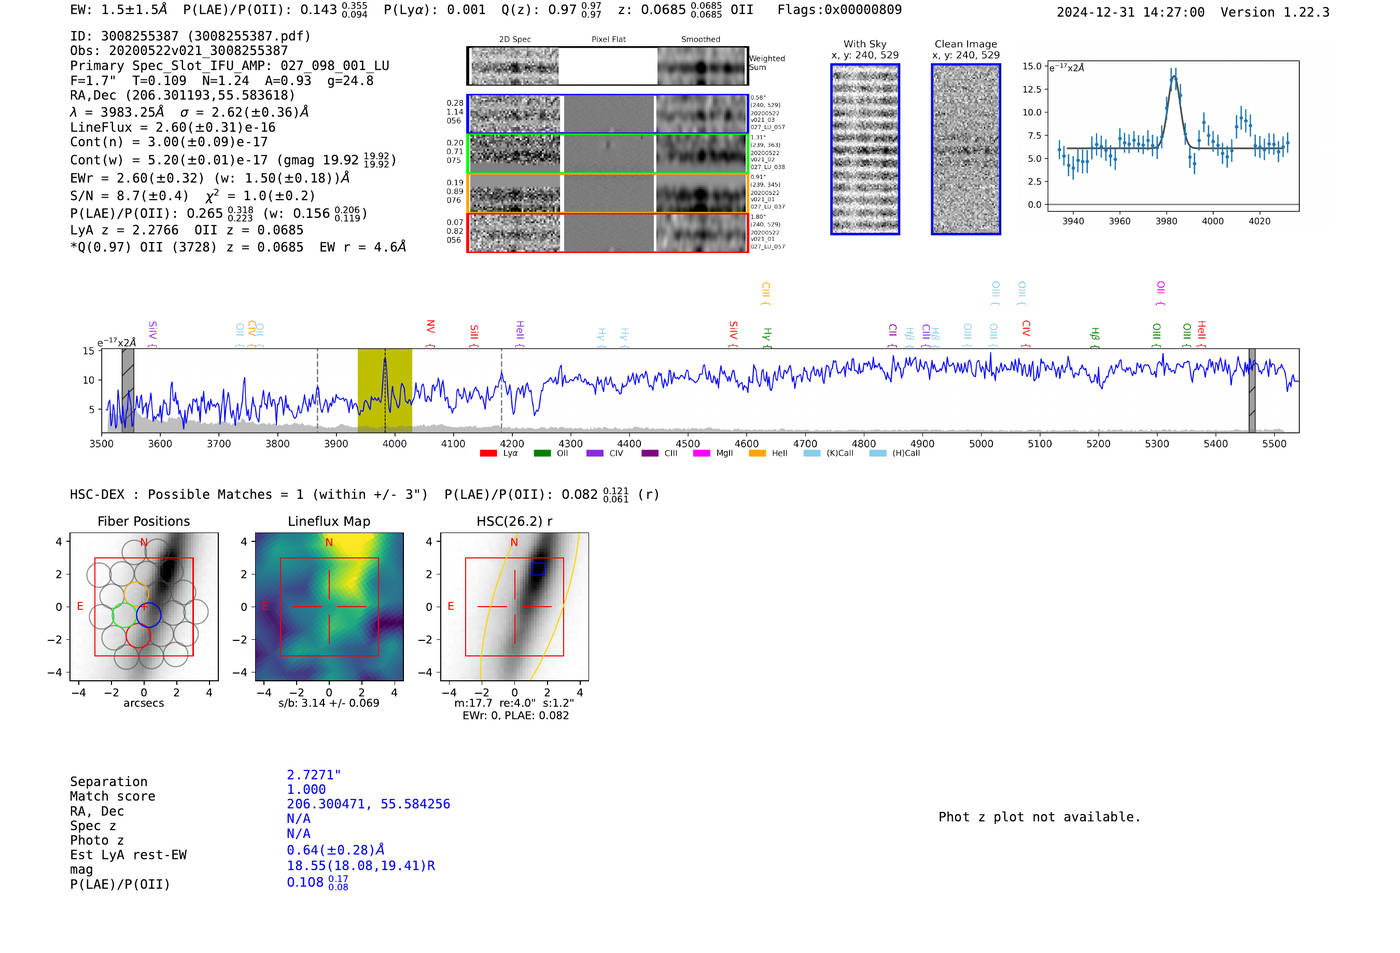Select the green-bordered fiber spectrum row
This screenshot has height=953, width=1400.
click(607, 153)
